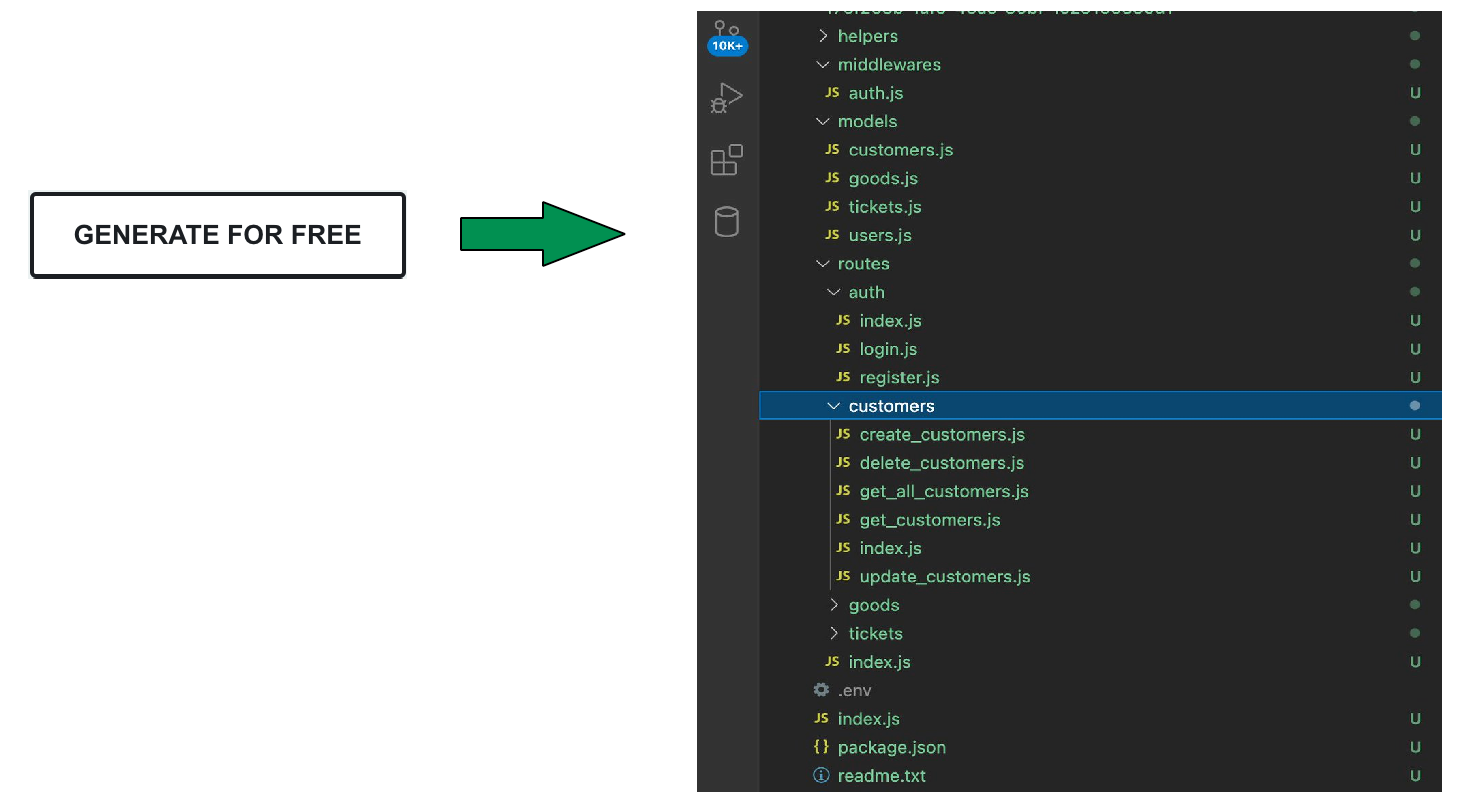This screenshot has width=1460, height=808.
Task: Click JS icon beside login.js
Action: coord(843,349)
